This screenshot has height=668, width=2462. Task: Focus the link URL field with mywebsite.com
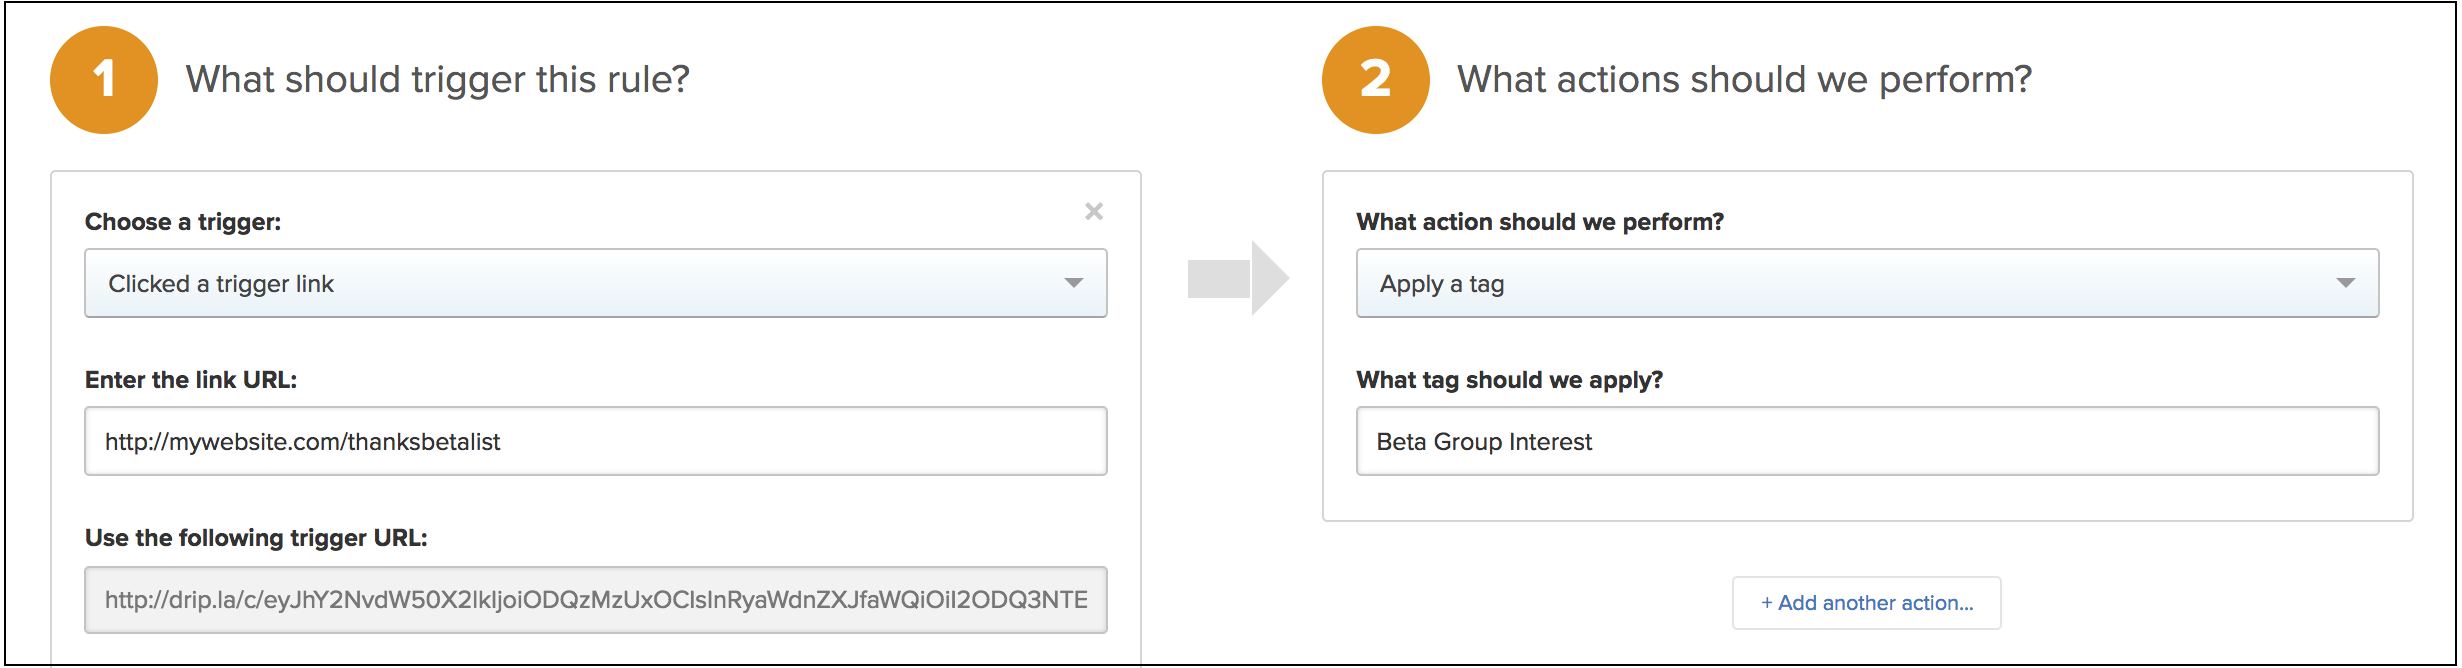click(x=595, y=441)
